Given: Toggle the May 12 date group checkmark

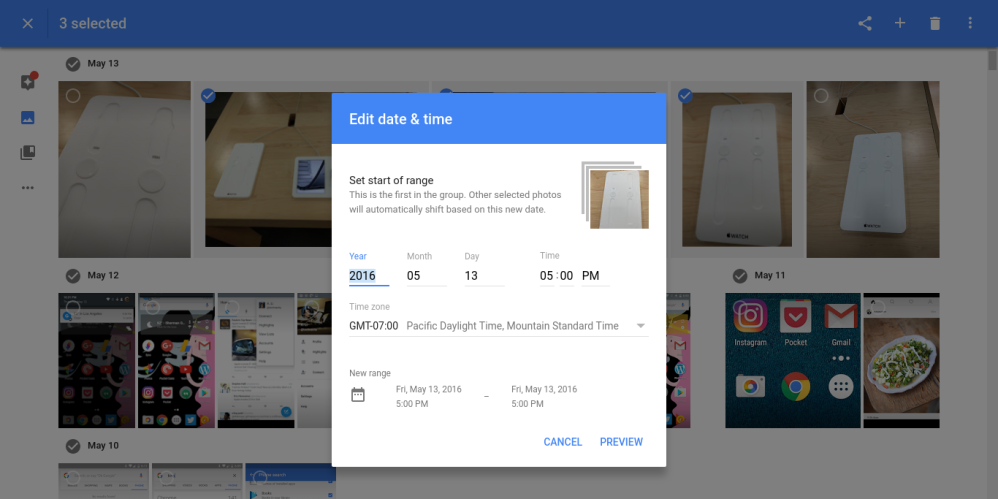Looking at the screenshot, I should [x=73, y=275].
